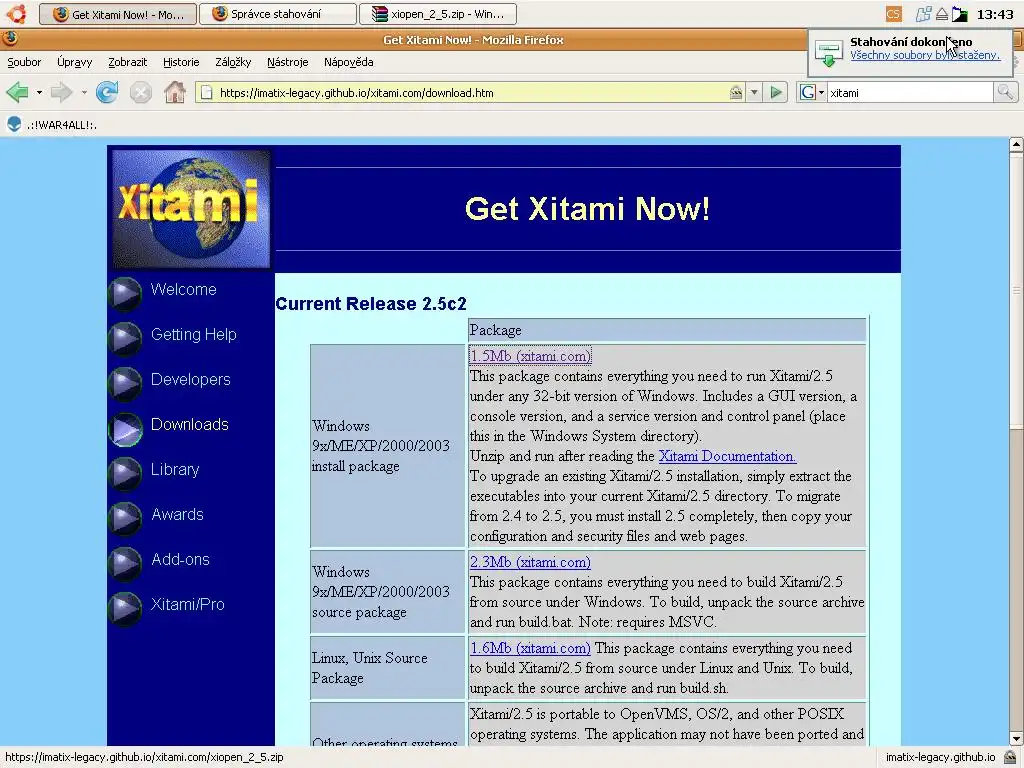
Task: Open the Back history dropdown arrow
Action: coord(39,93)
